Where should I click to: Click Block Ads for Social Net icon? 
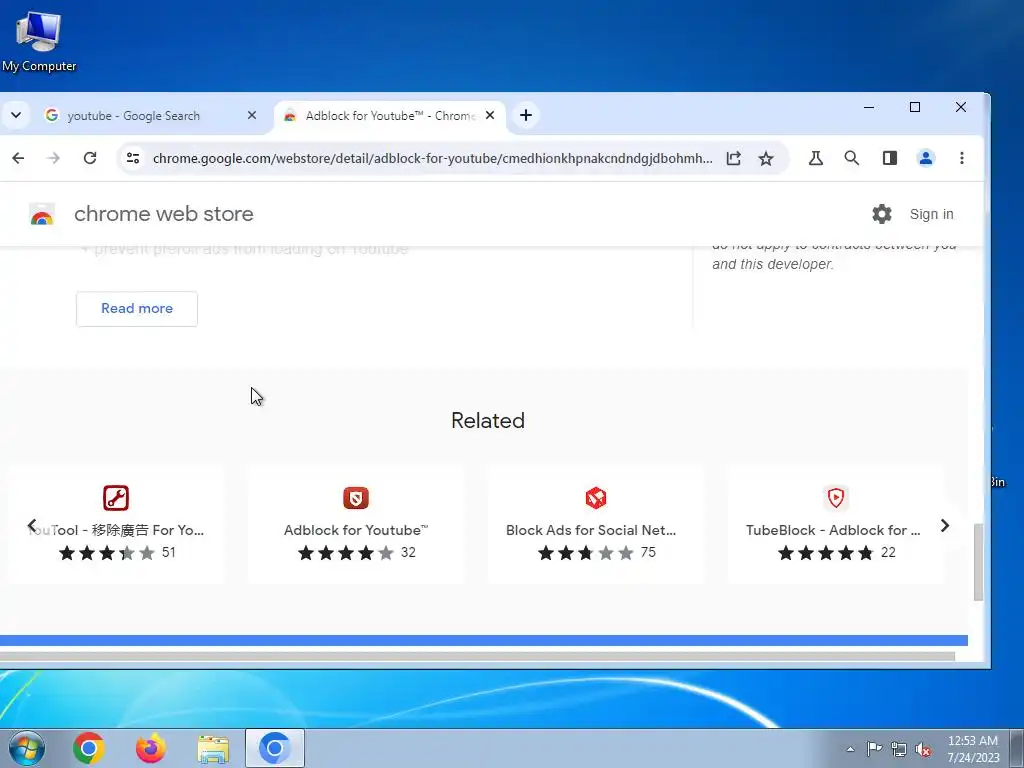596,498
